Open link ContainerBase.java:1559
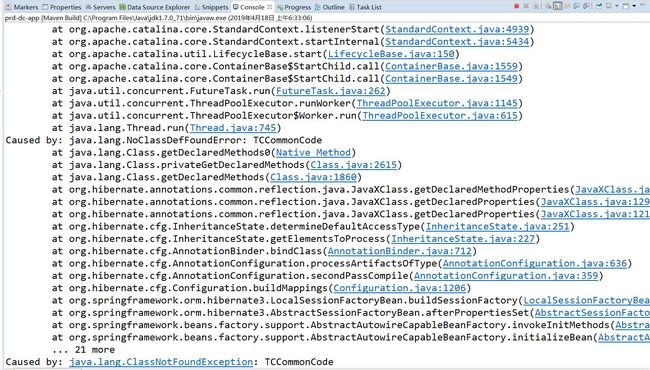The width and height of the screenshot is (650, 370). pos(451,66)
